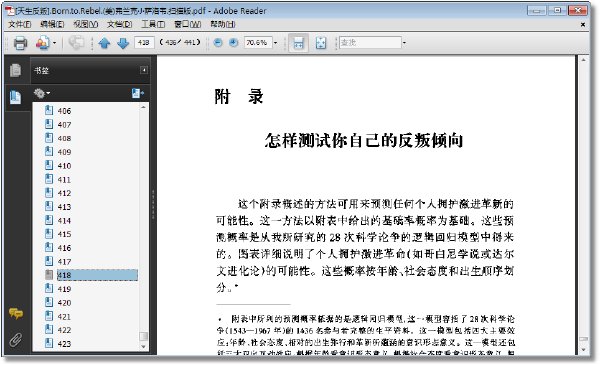This screenshot has width=600, height=366.
Task: Select highlighted bookmark 418
Action: coord(97,275)
